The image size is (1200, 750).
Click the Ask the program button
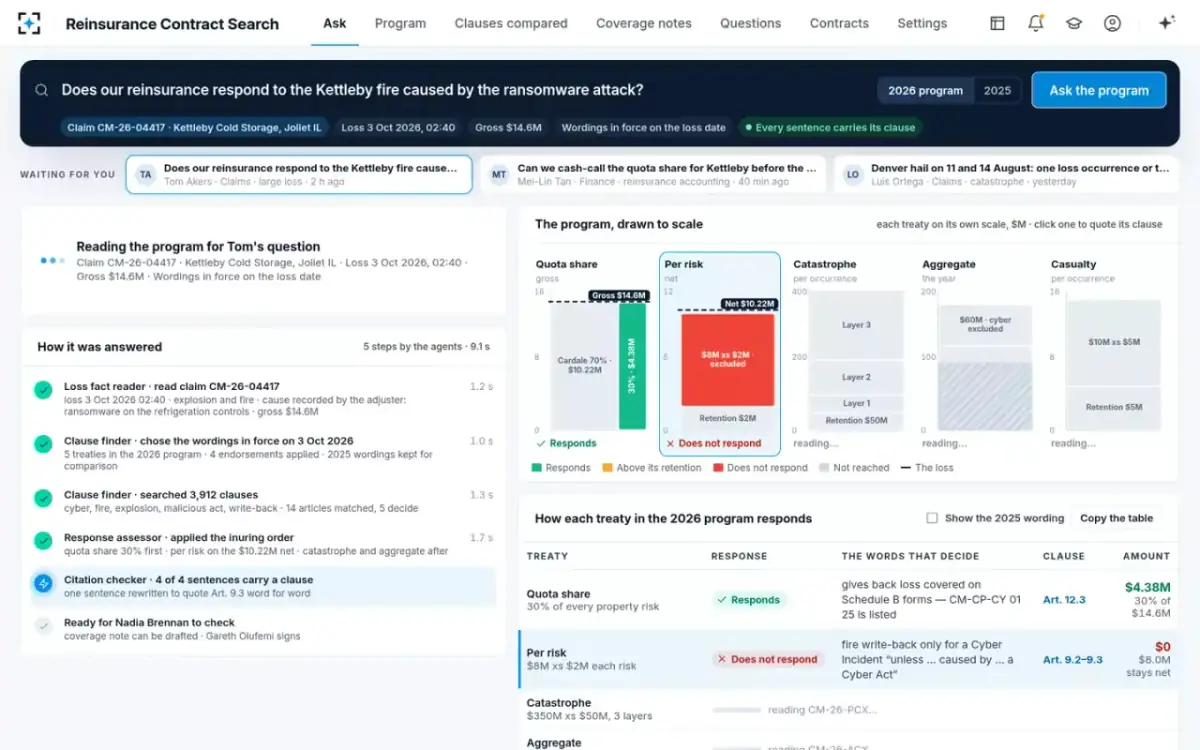coord(1099,90)
